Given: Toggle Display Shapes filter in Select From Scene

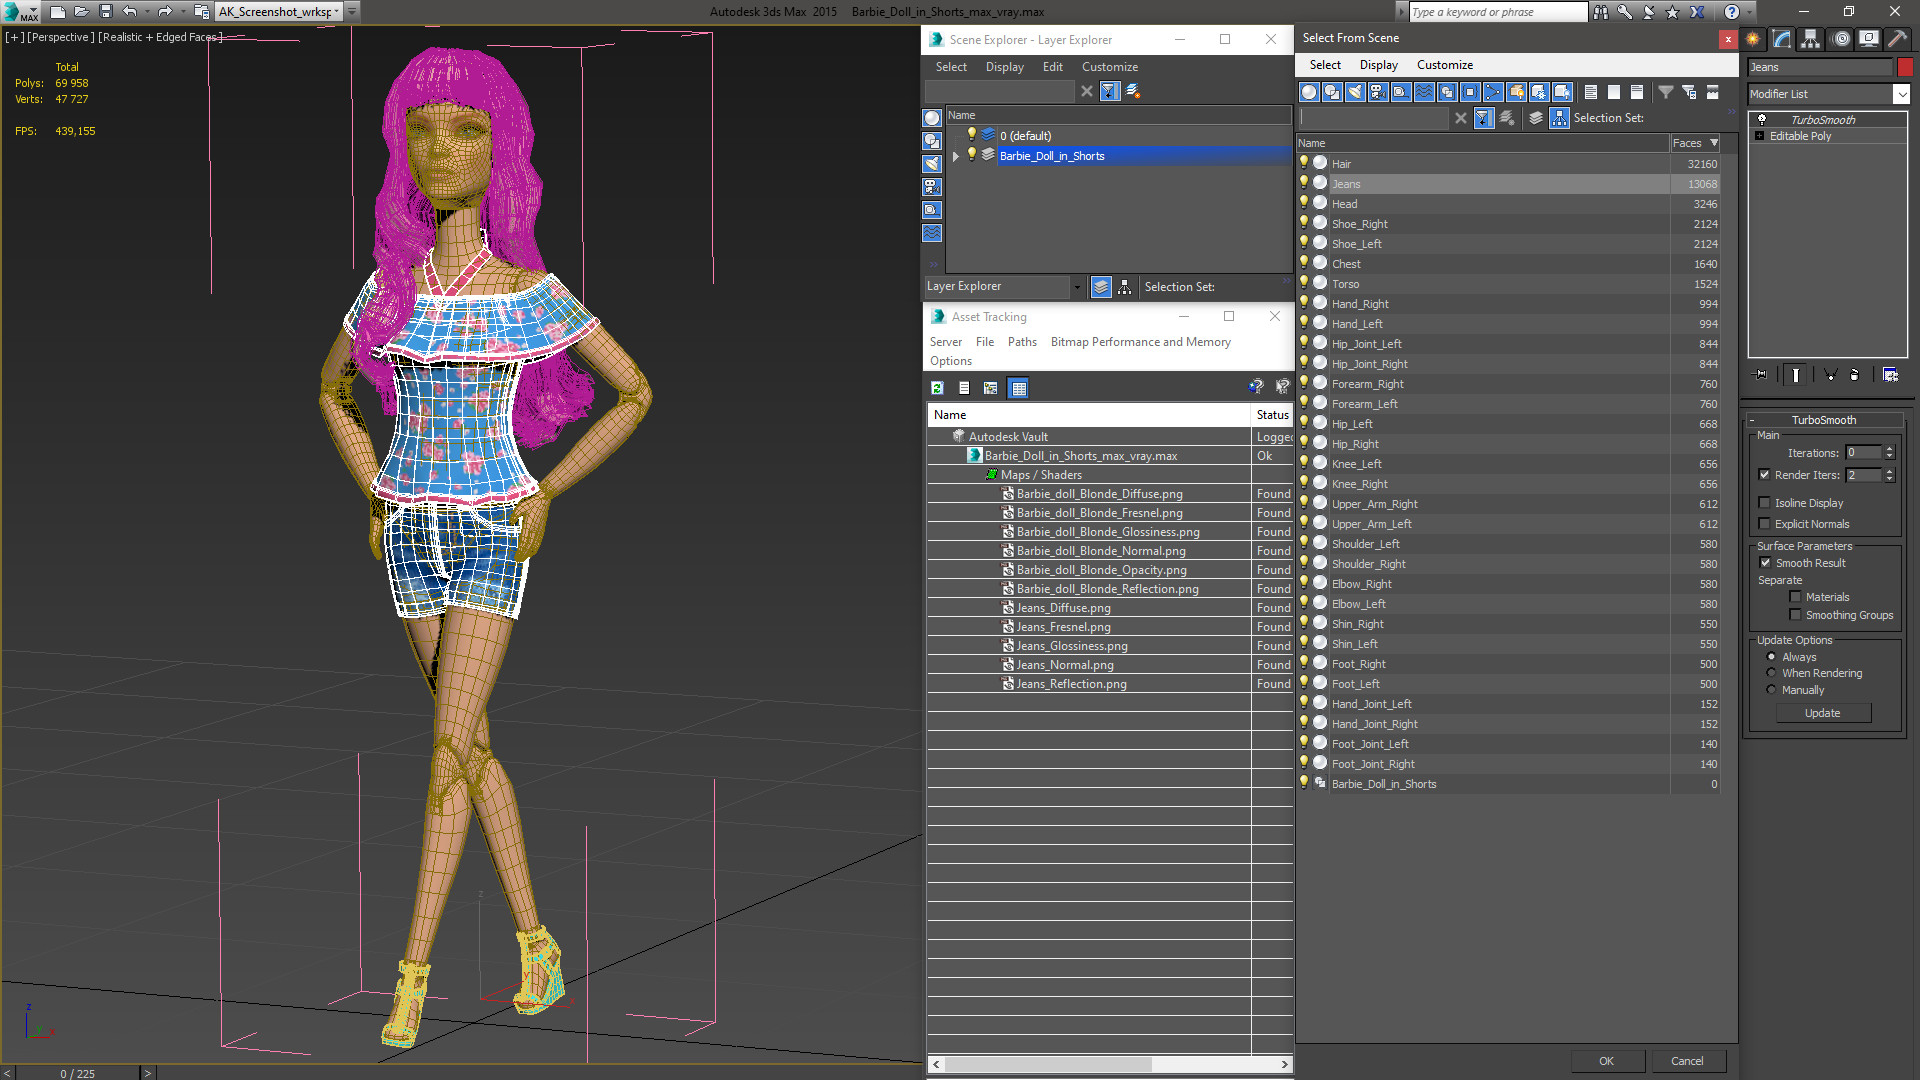Looking at the screenshot, I should (x=1332, y=92).
